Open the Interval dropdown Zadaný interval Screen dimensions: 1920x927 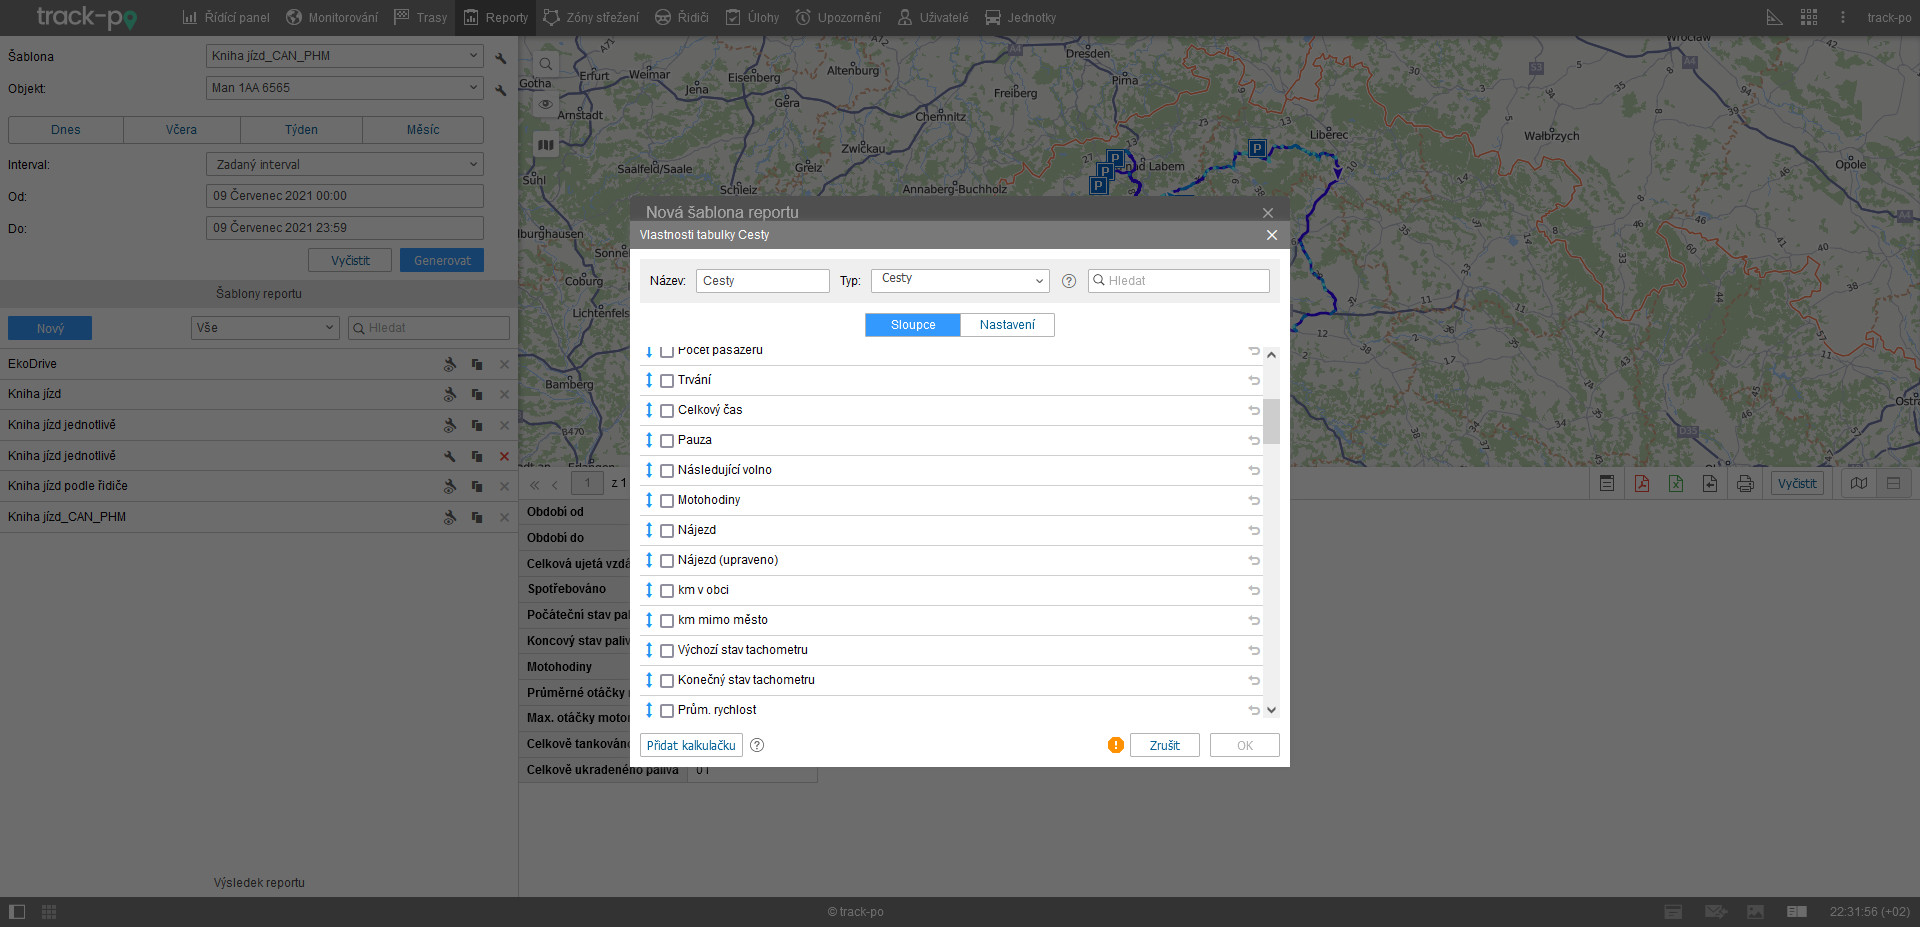point(344,164)
